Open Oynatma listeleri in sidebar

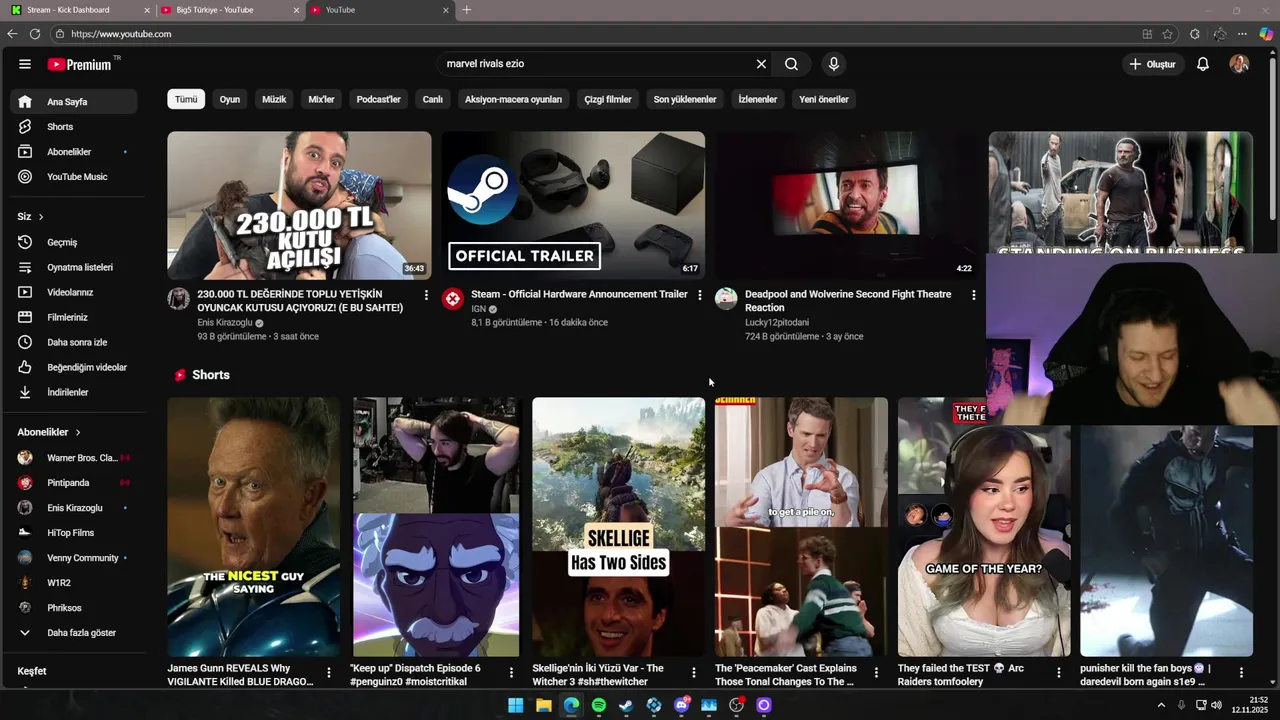74,267
